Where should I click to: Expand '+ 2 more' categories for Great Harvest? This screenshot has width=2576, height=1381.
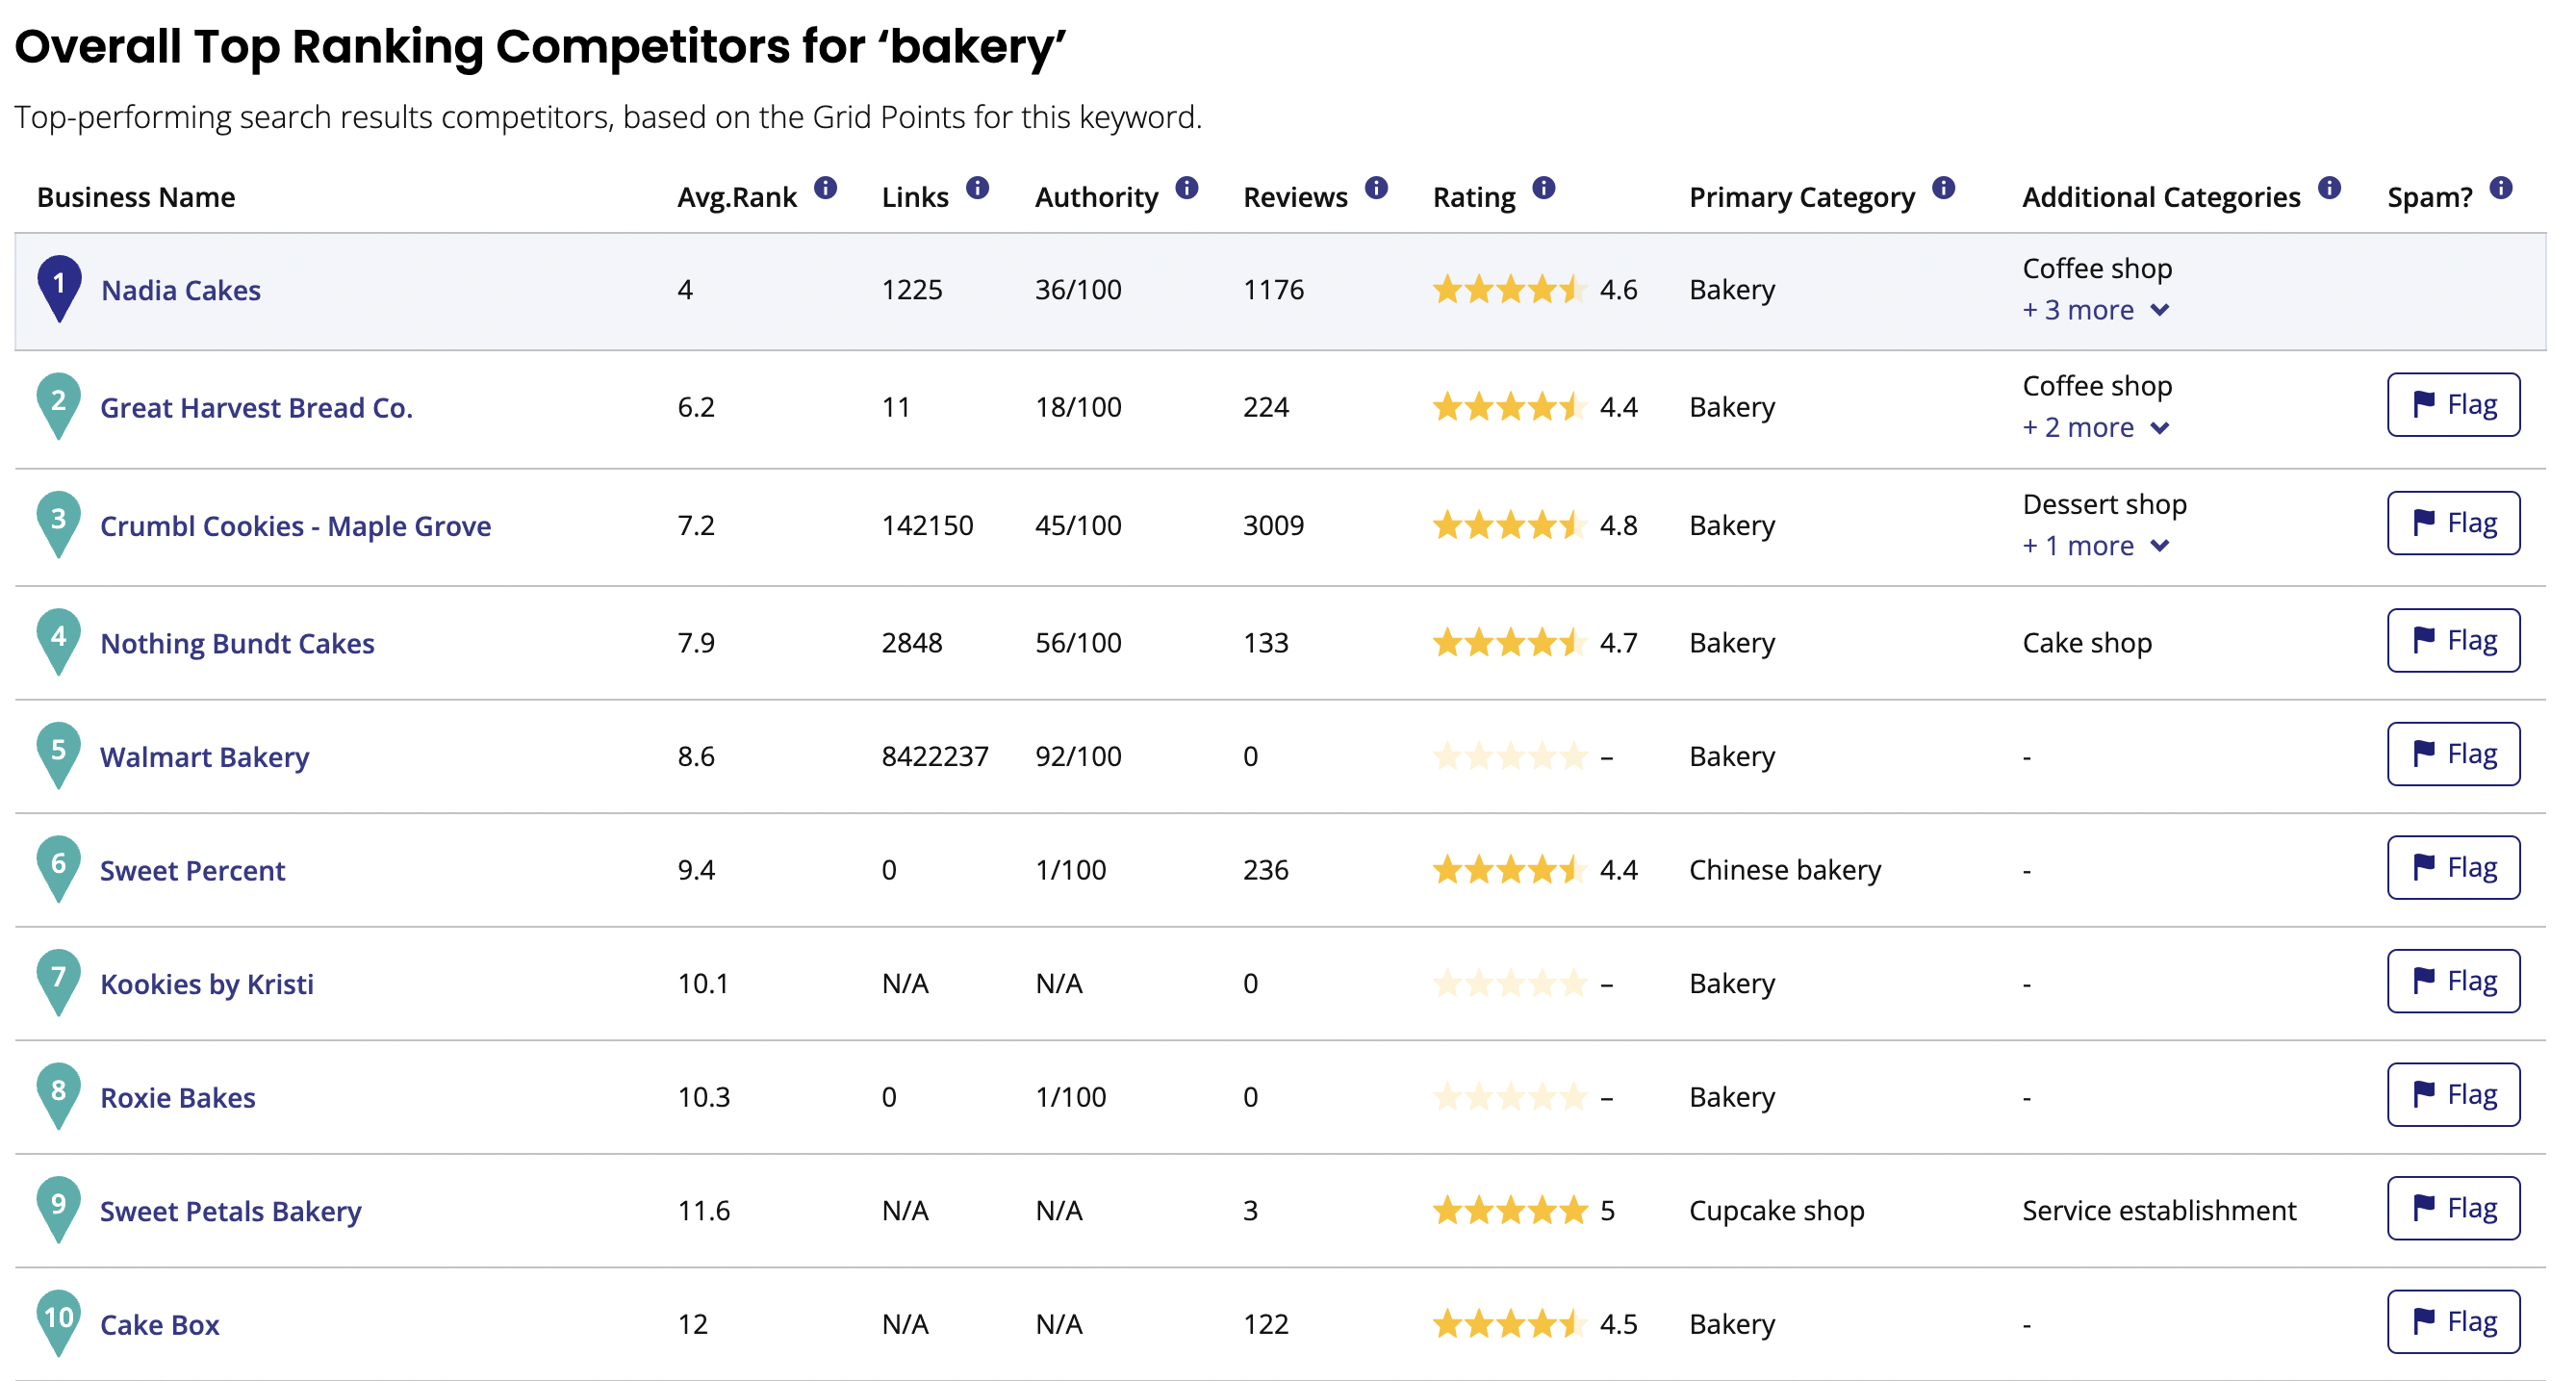(x=2095, y=428)
